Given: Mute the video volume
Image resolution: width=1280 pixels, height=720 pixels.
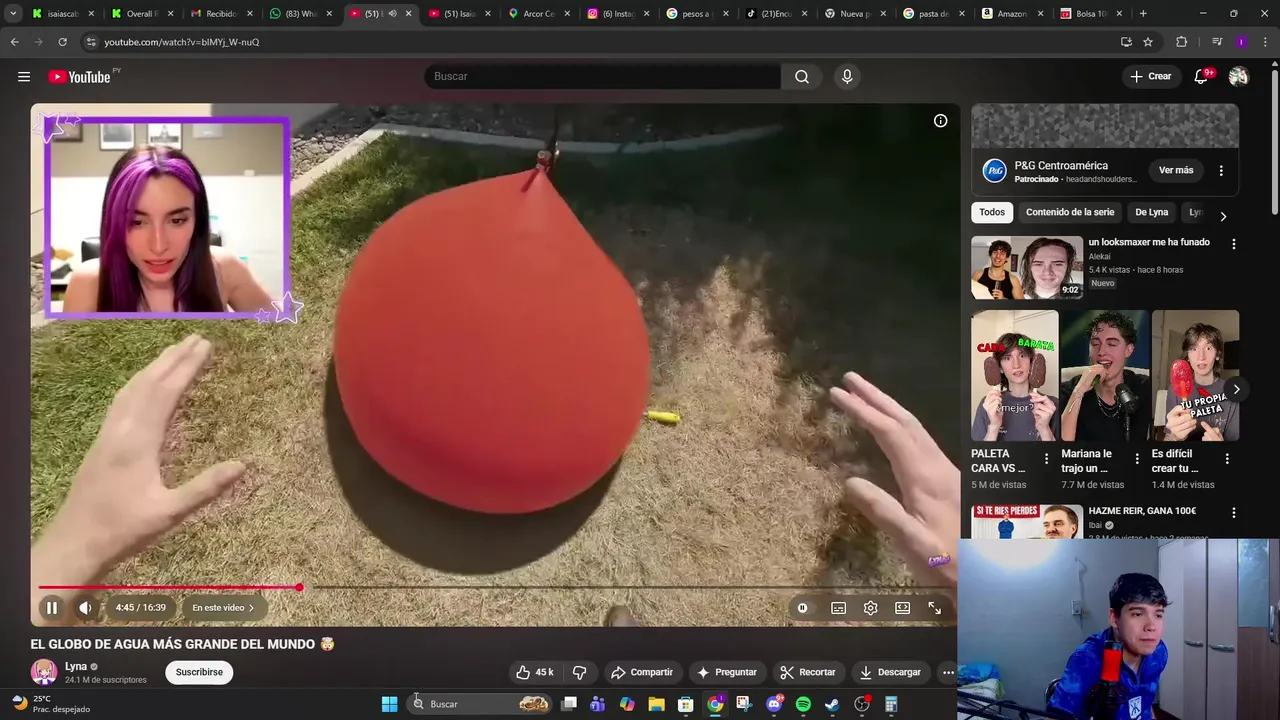Looking at the screenshot, I should pos(86,608).
